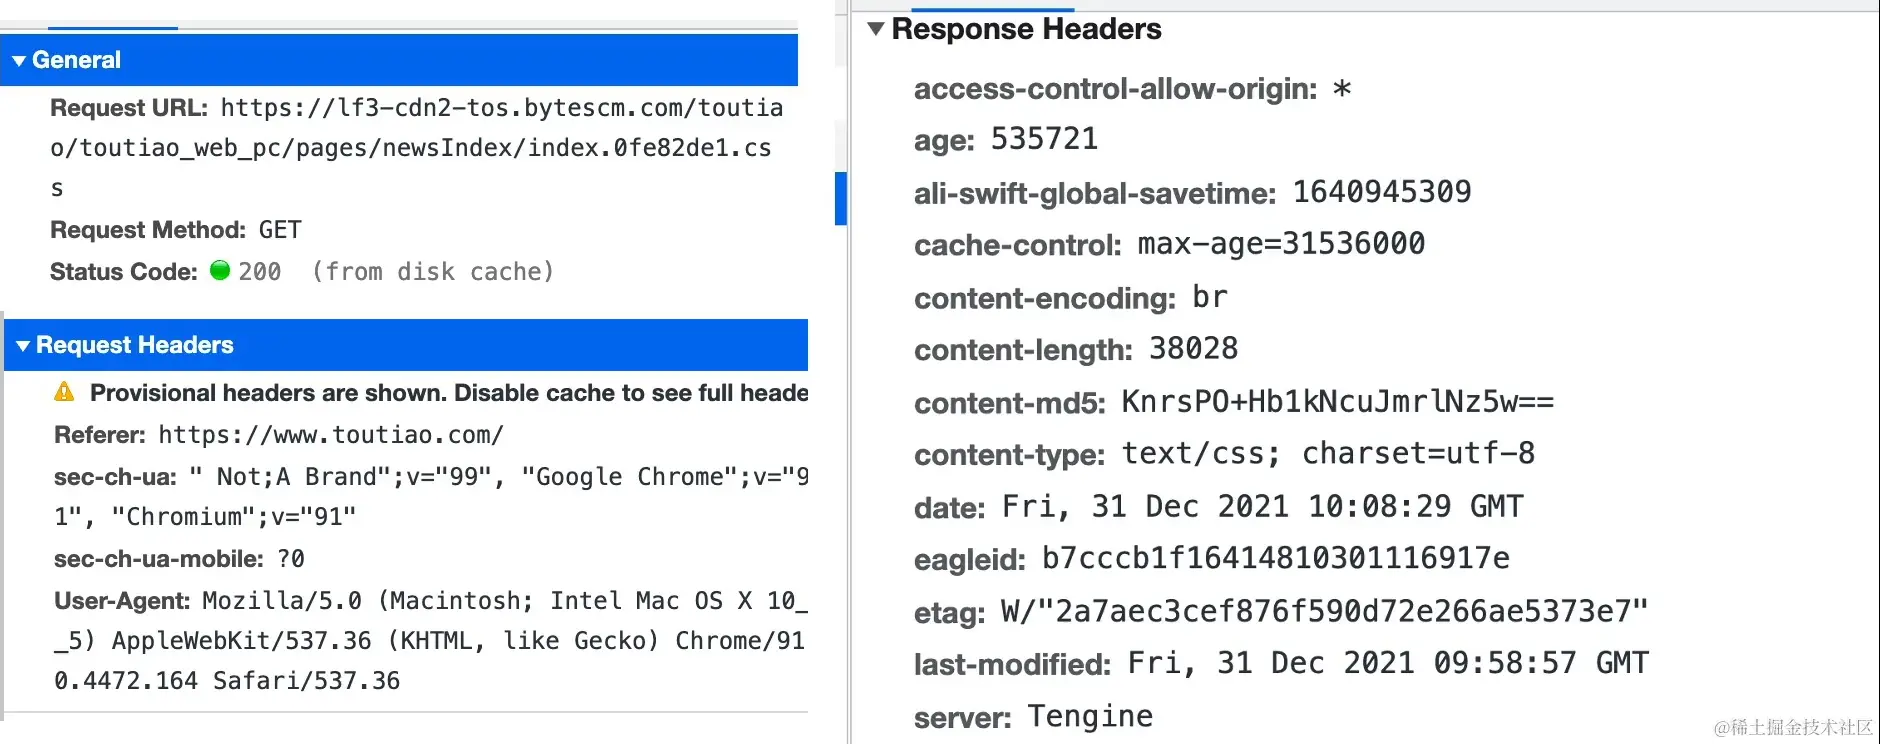The image size is (1880, 744).
Task: Select the cache-control max-age value
Action: 1281,244
